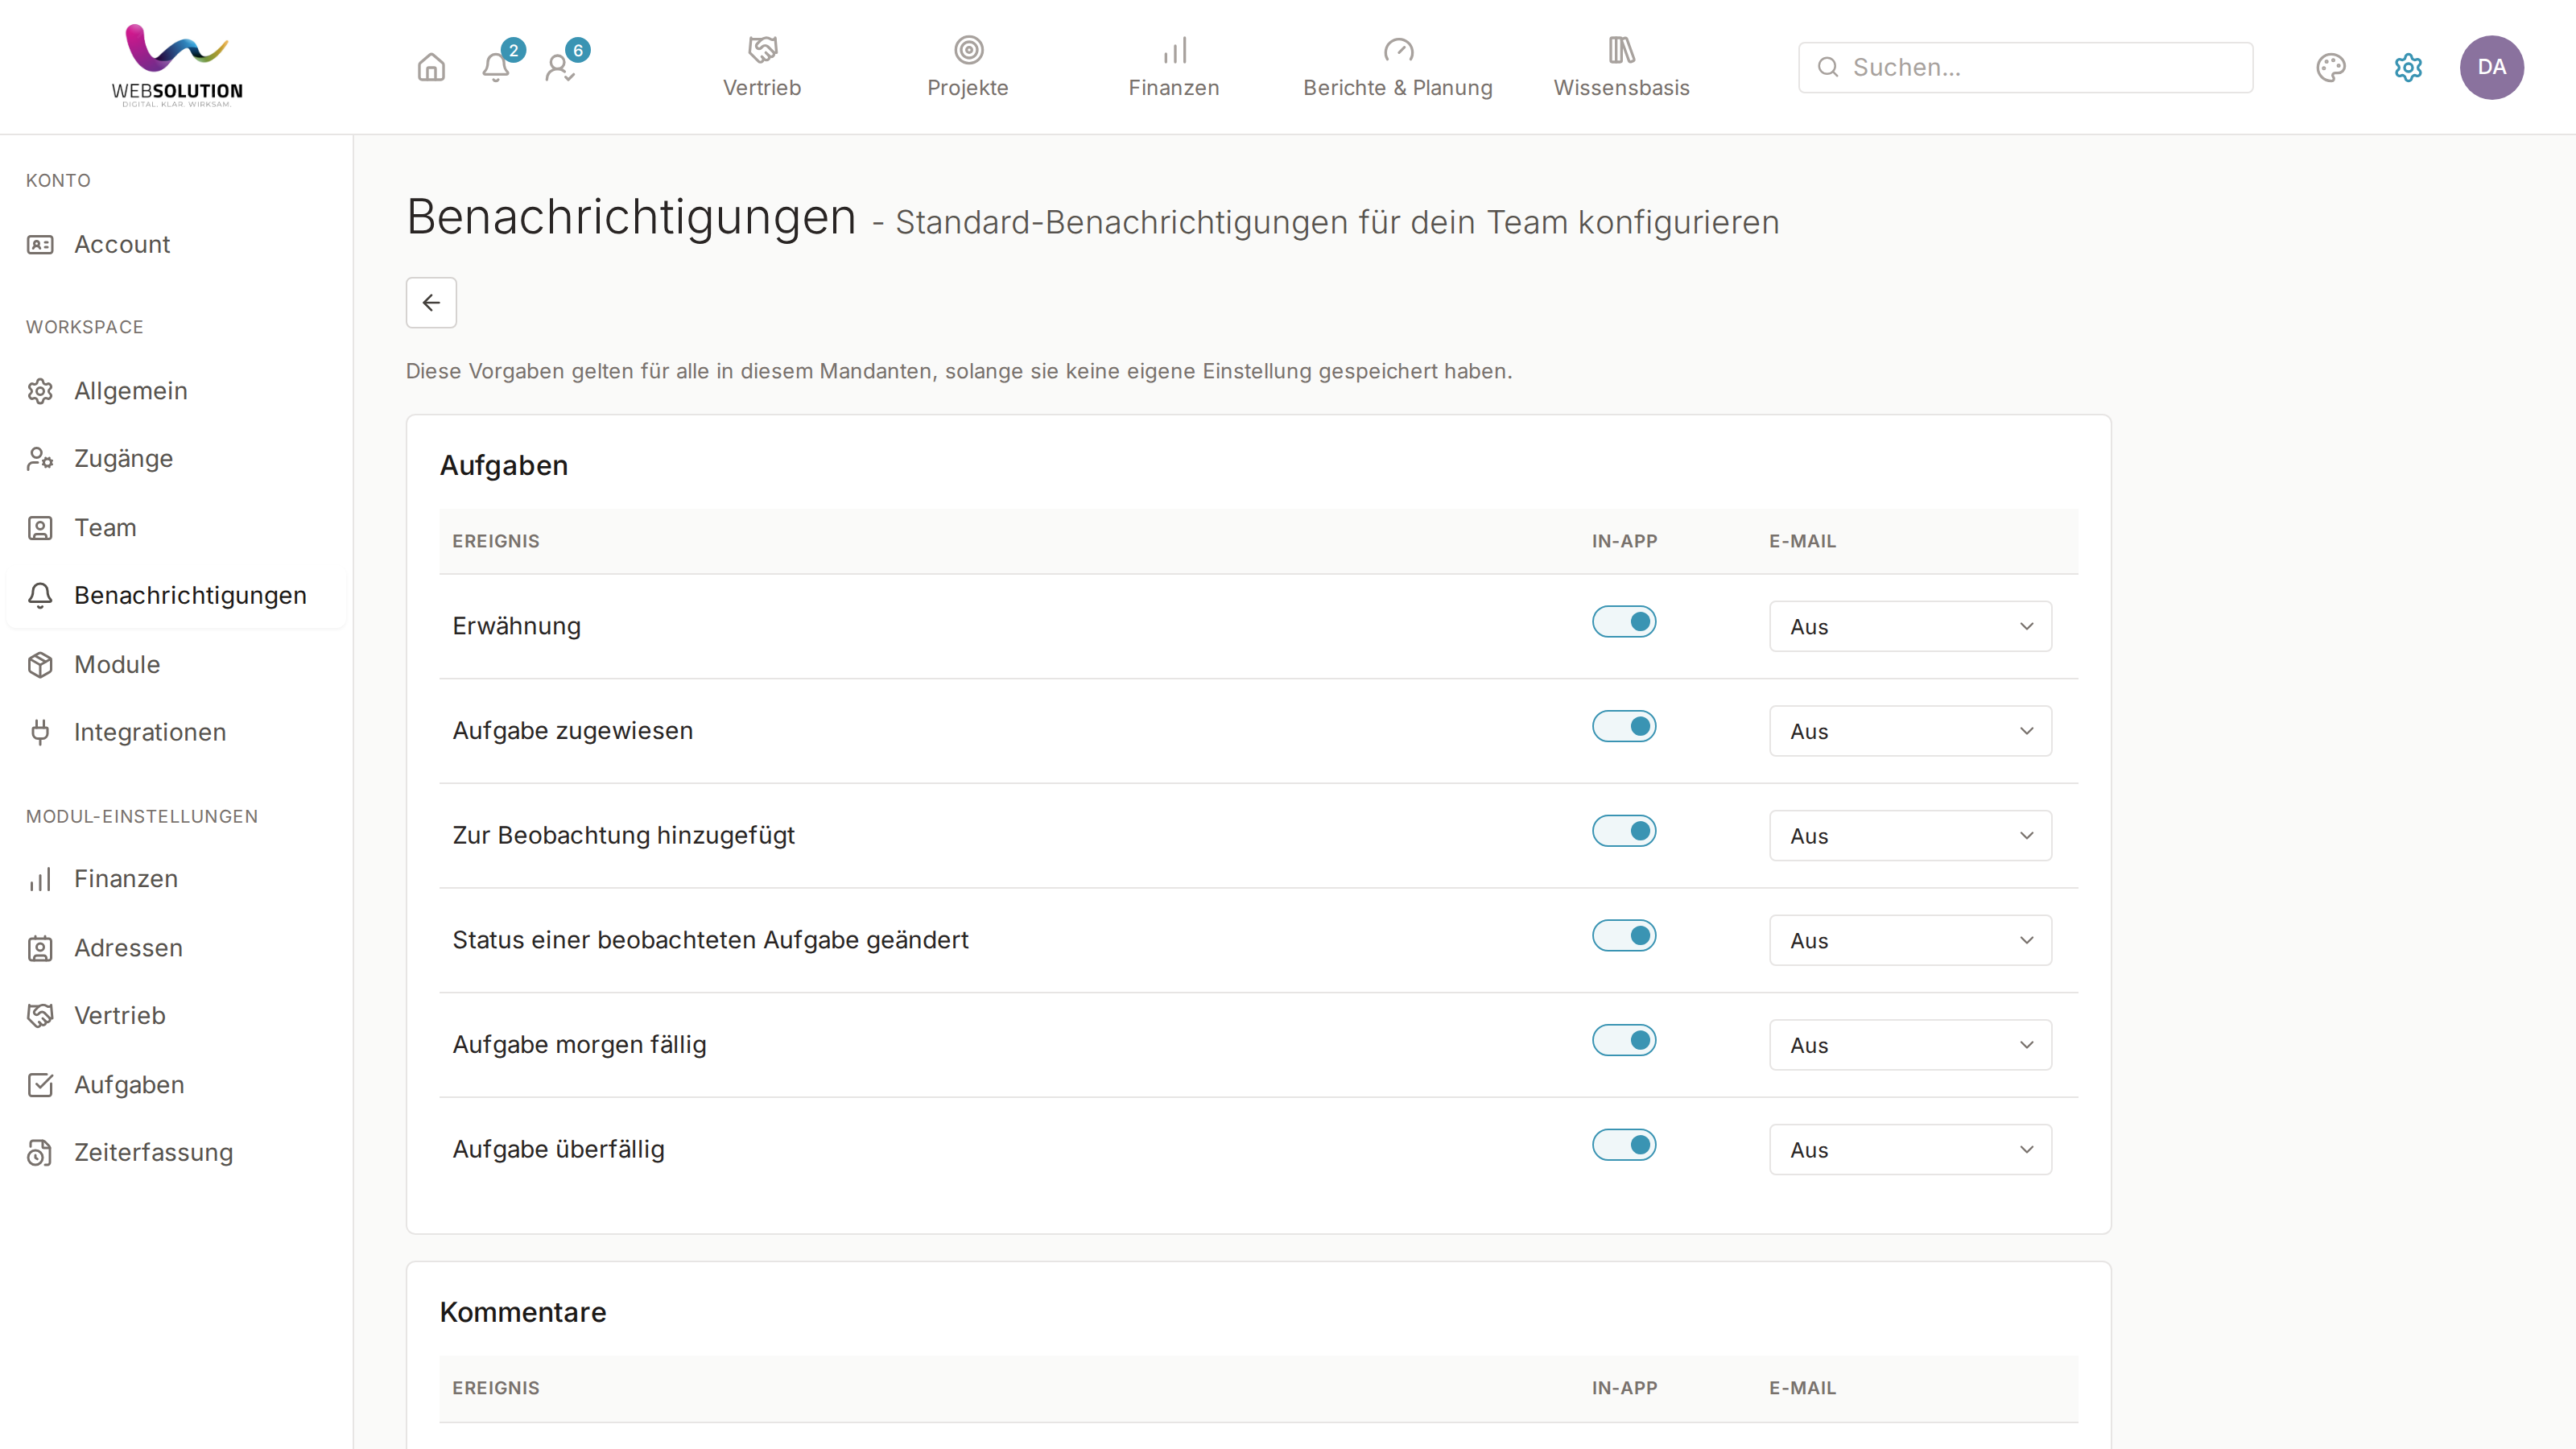
Task: Open the DA user avatar menu
Action: coord(2491,67)
